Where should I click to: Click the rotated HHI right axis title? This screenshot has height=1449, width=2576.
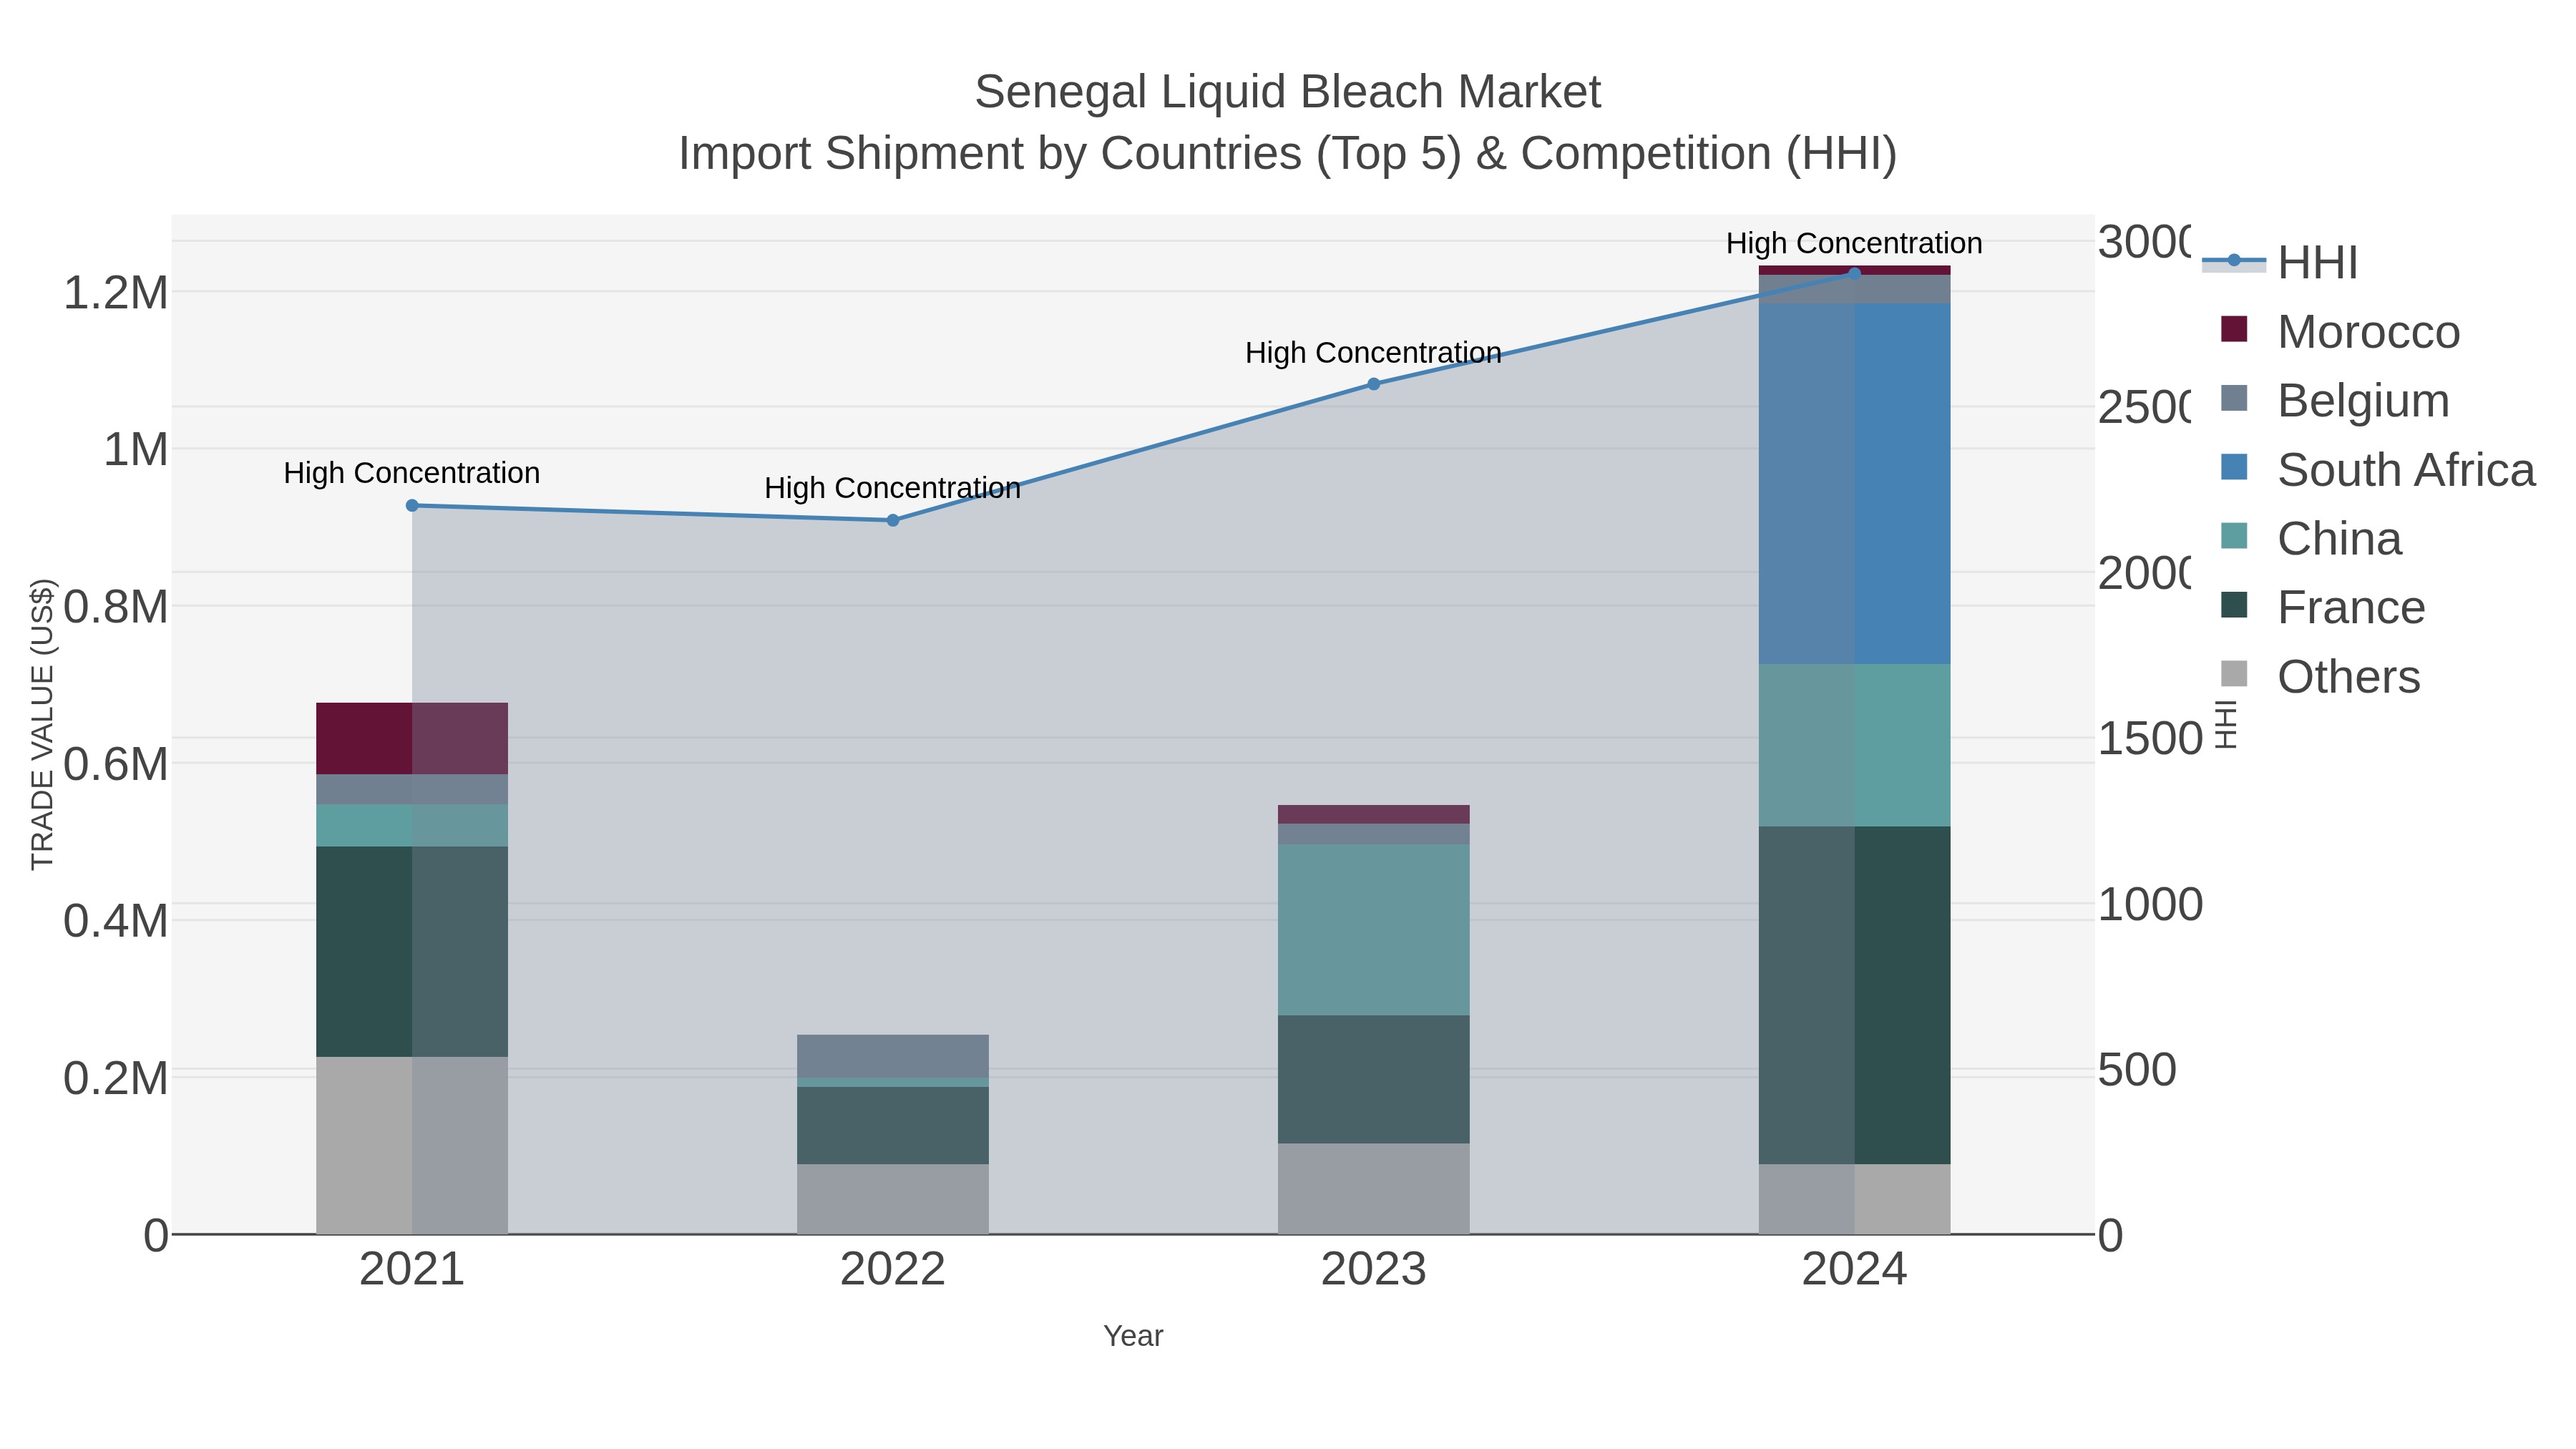point(2226,724)
